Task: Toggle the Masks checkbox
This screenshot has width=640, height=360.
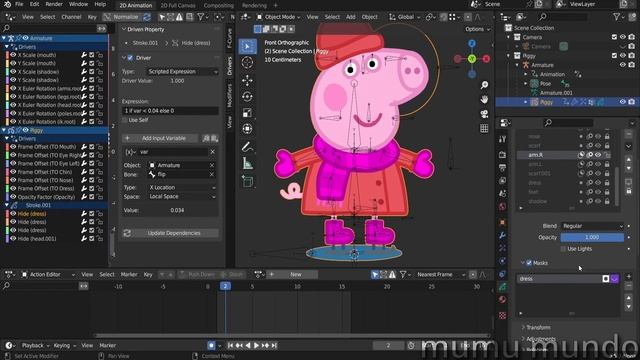Action: [529, 263]
